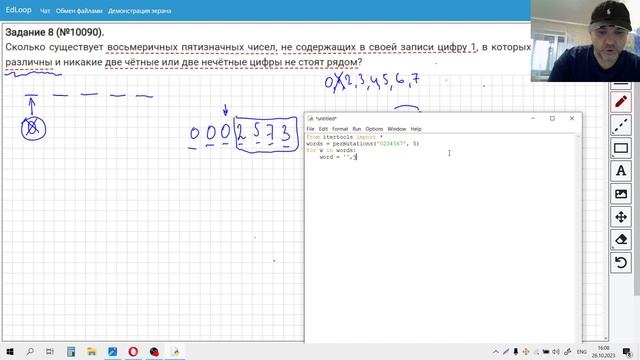Click the IDLE editor vertical scrollbar
This screenshot has width=640, height=360.
click(x=578, y=238)
